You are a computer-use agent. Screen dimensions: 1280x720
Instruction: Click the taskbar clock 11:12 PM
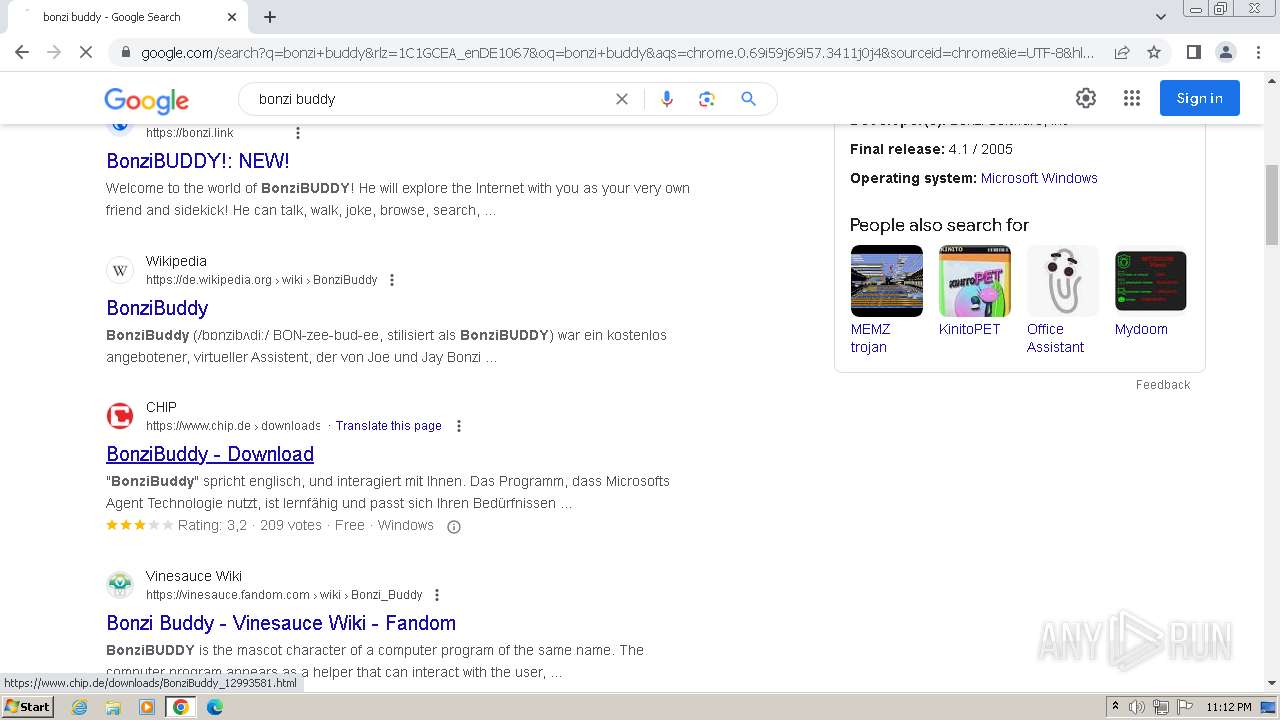1229,707
